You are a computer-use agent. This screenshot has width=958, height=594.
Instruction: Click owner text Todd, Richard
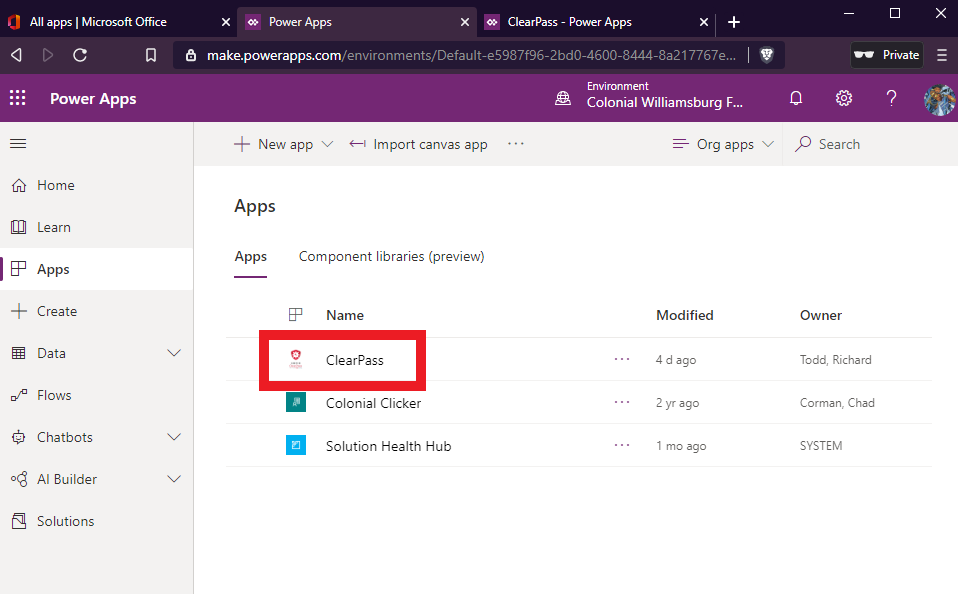[x=835, y=360]
